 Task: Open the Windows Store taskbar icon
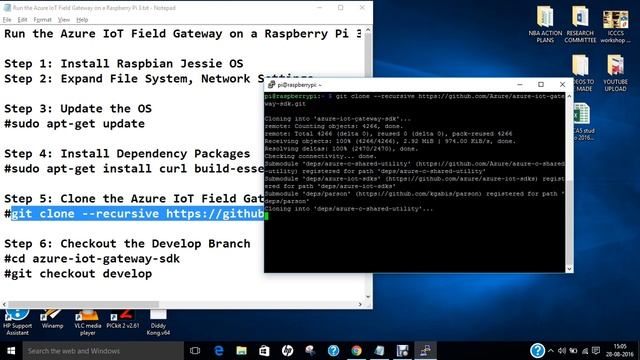click(264, 351)
